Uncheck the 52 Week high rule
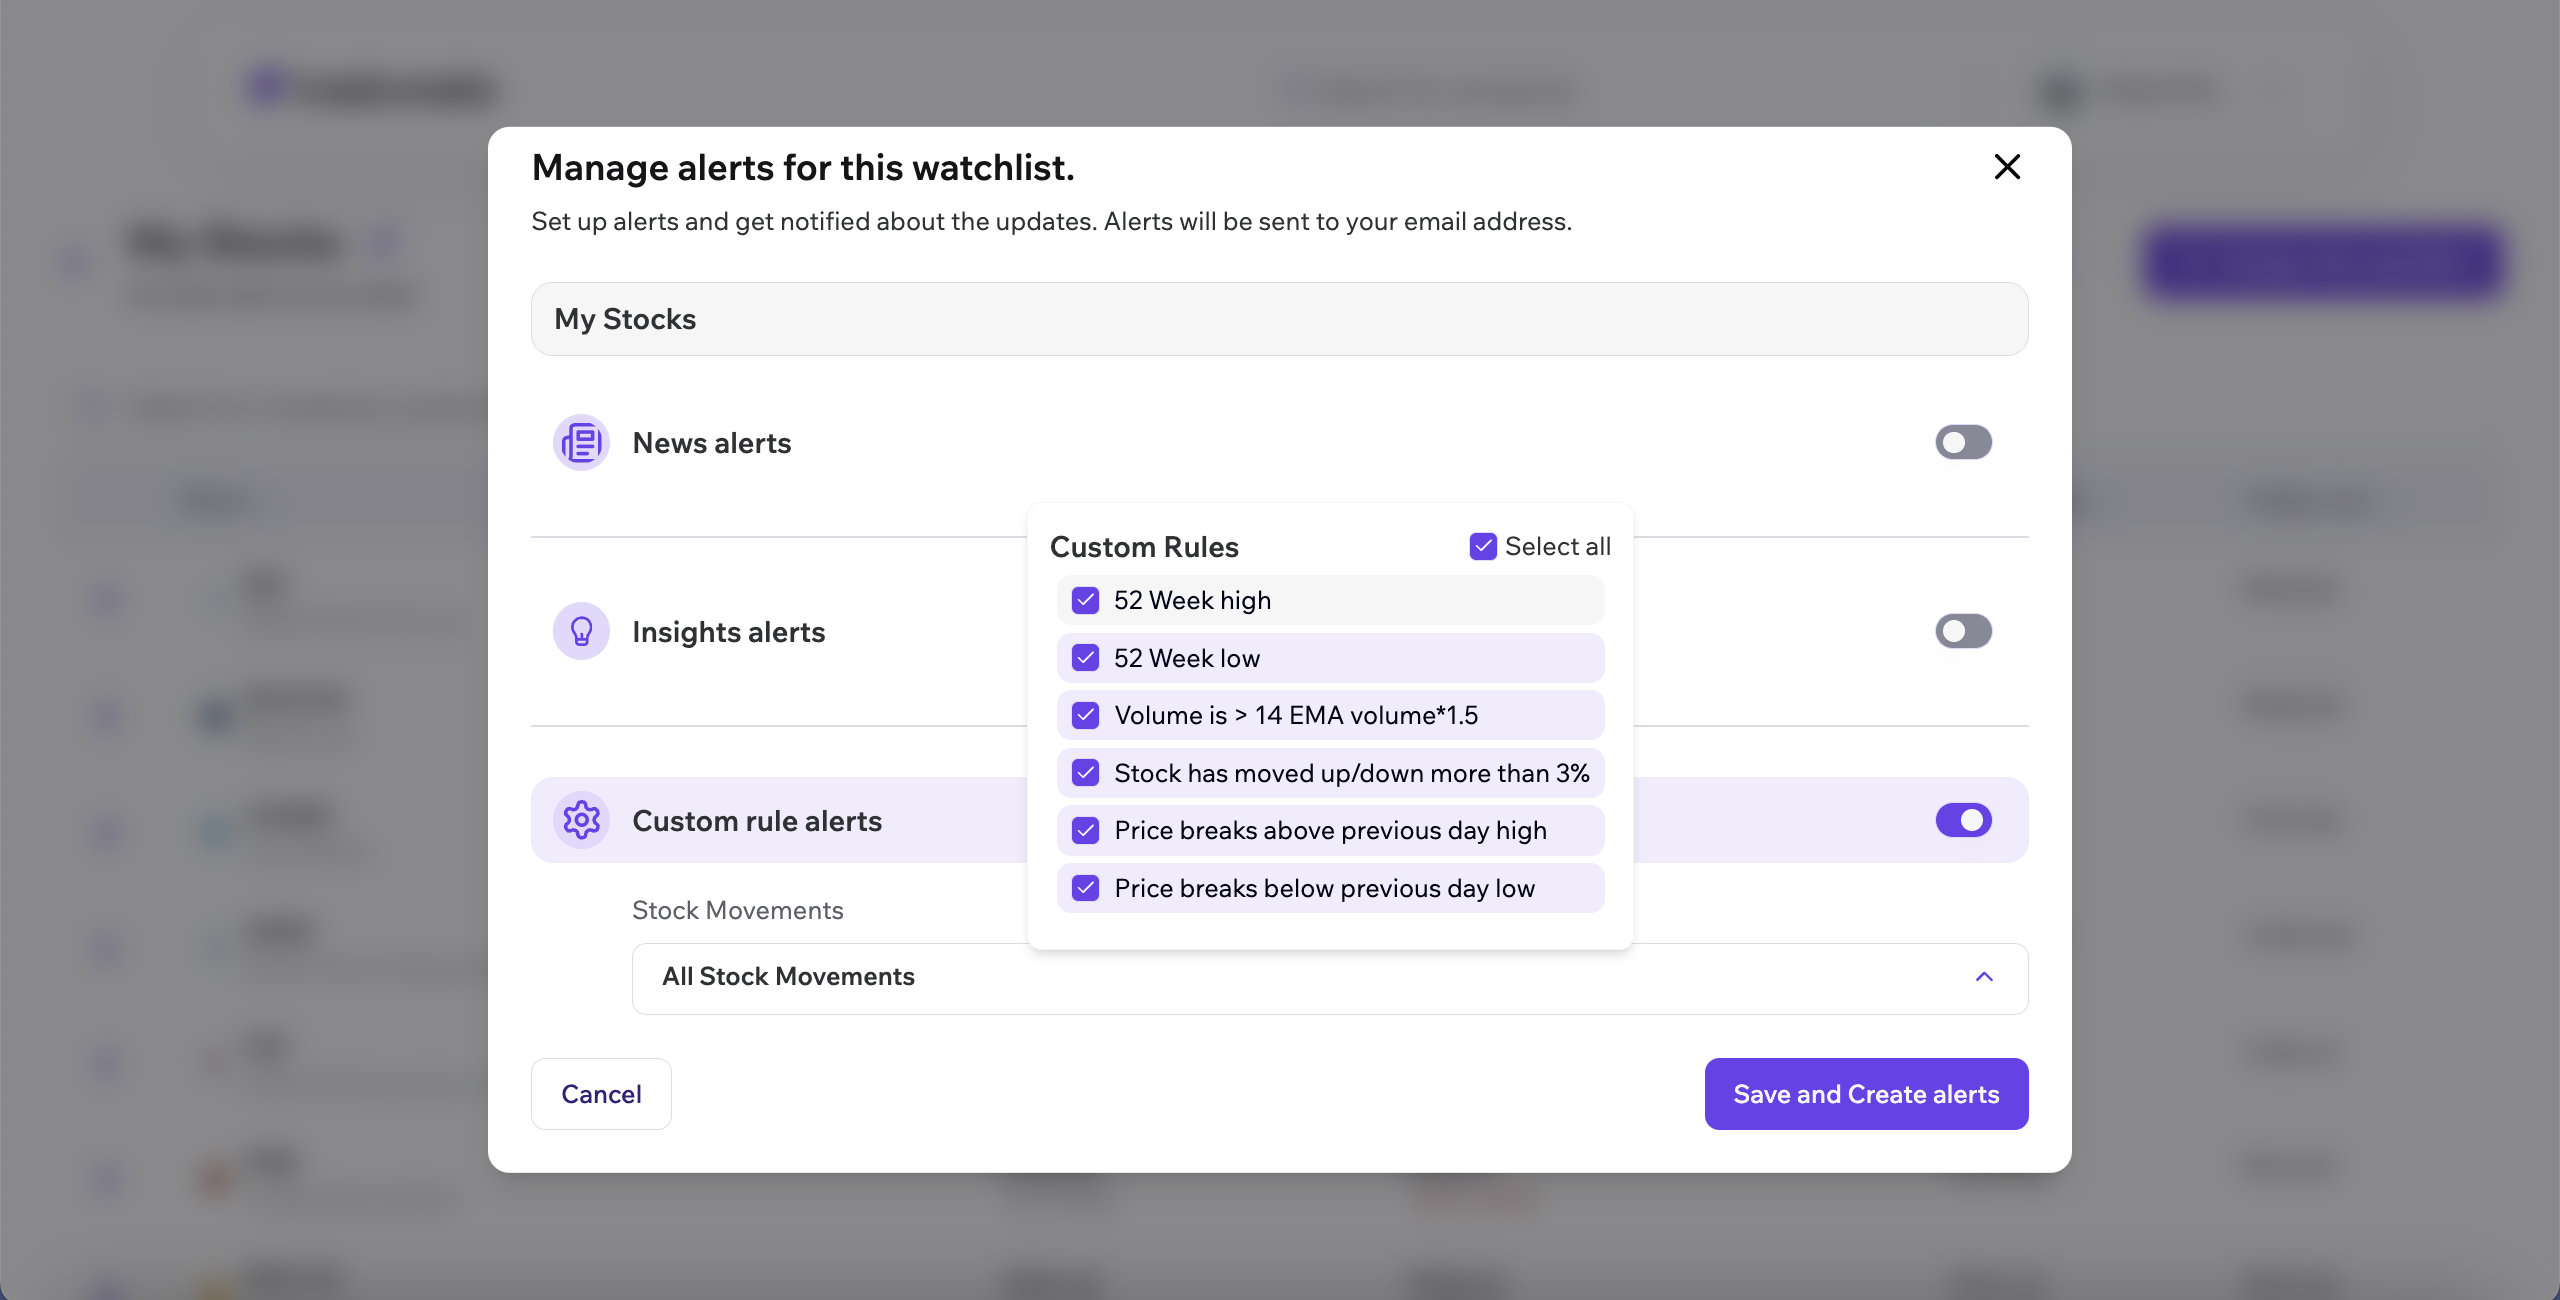2560x1300 pixels. click(1085, 600)
